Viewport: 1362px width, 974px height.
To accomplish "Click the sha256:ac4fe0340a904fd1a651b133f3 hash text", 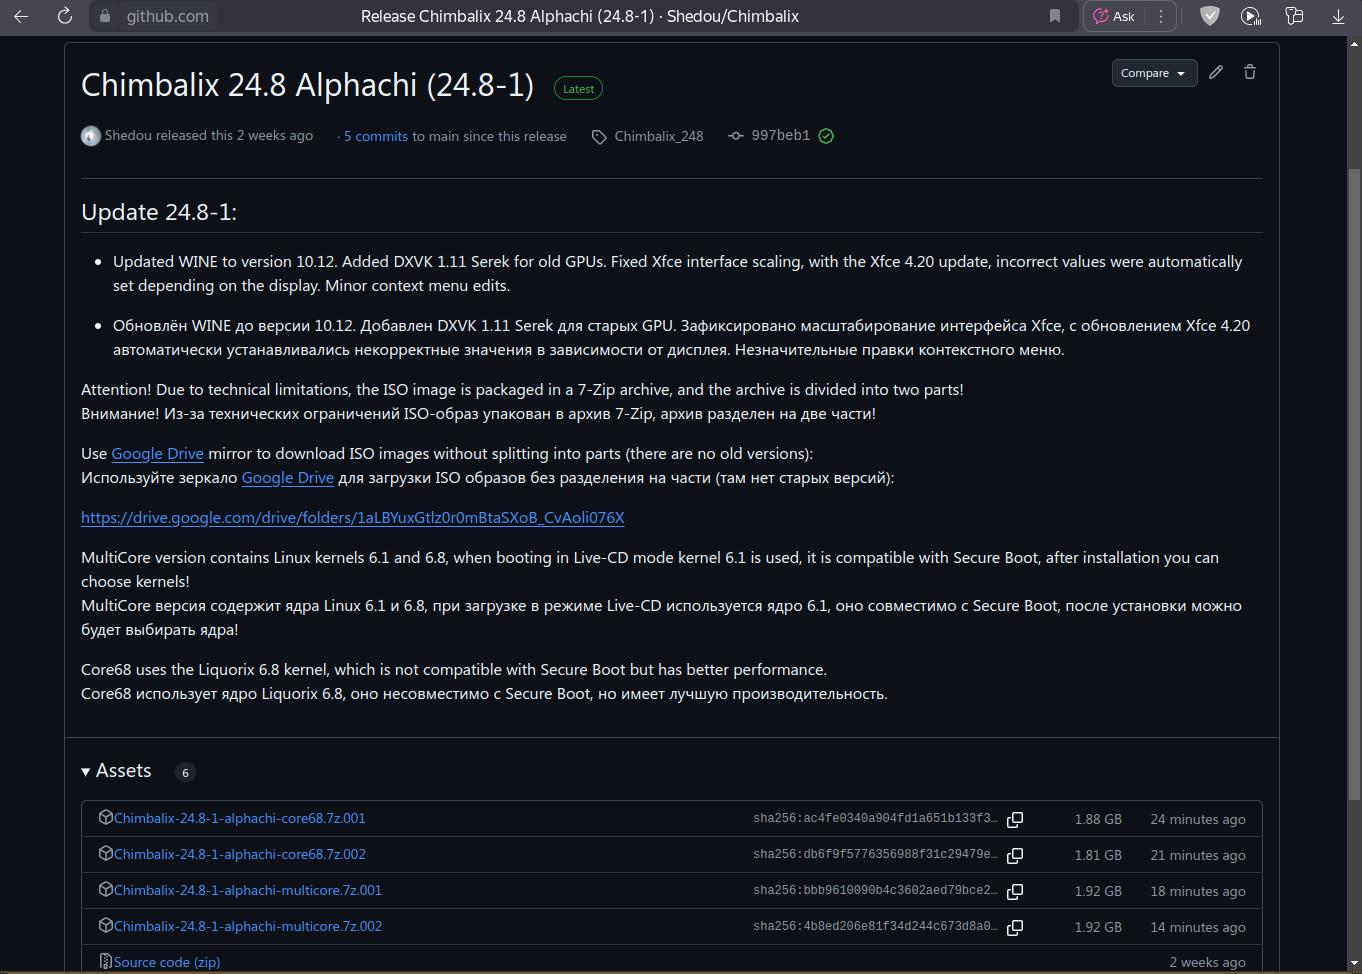I will click(875, 819).
